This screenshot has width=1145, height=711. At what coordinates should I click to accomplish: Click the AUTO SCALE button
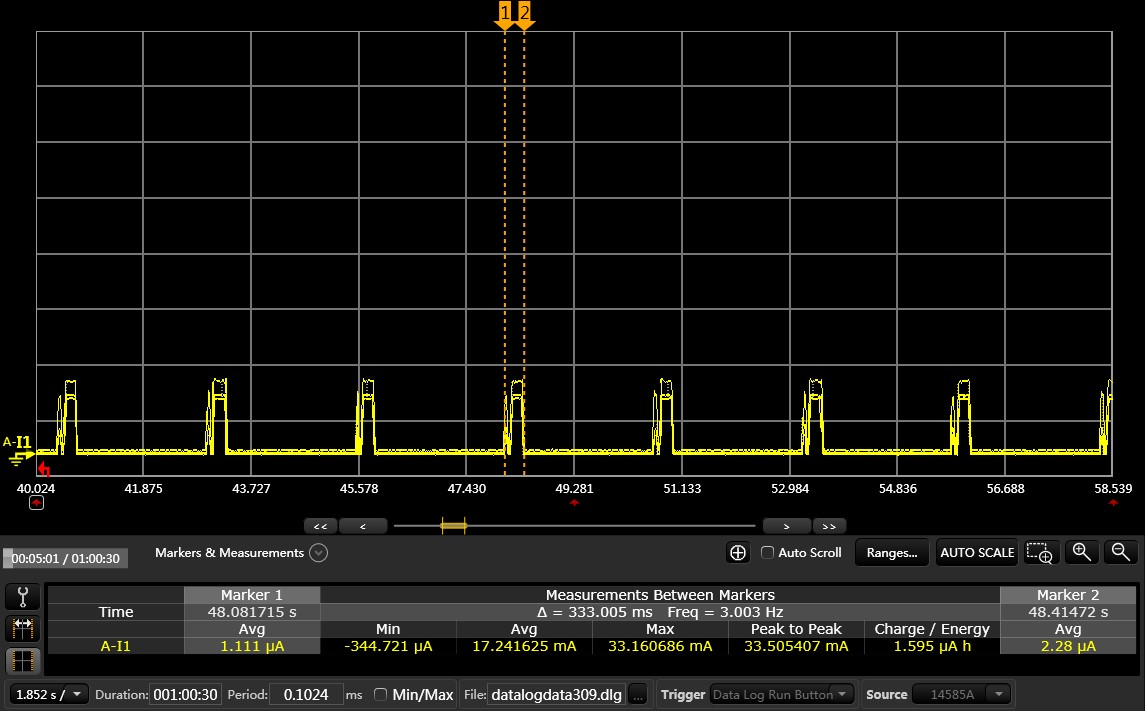tap(977, 553)
